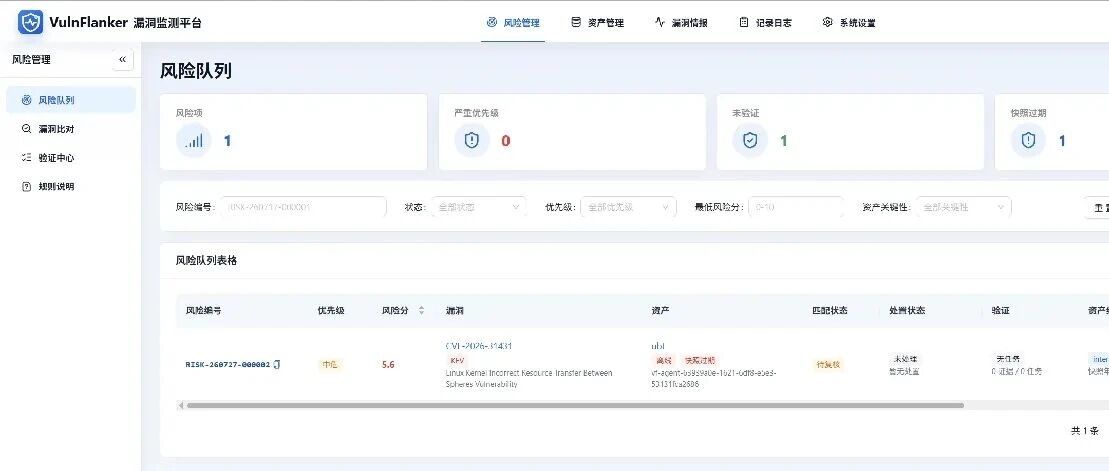1109x471 pixels.
Task: Open the 漏洞情报 top navigation tab
Action: 681,23
